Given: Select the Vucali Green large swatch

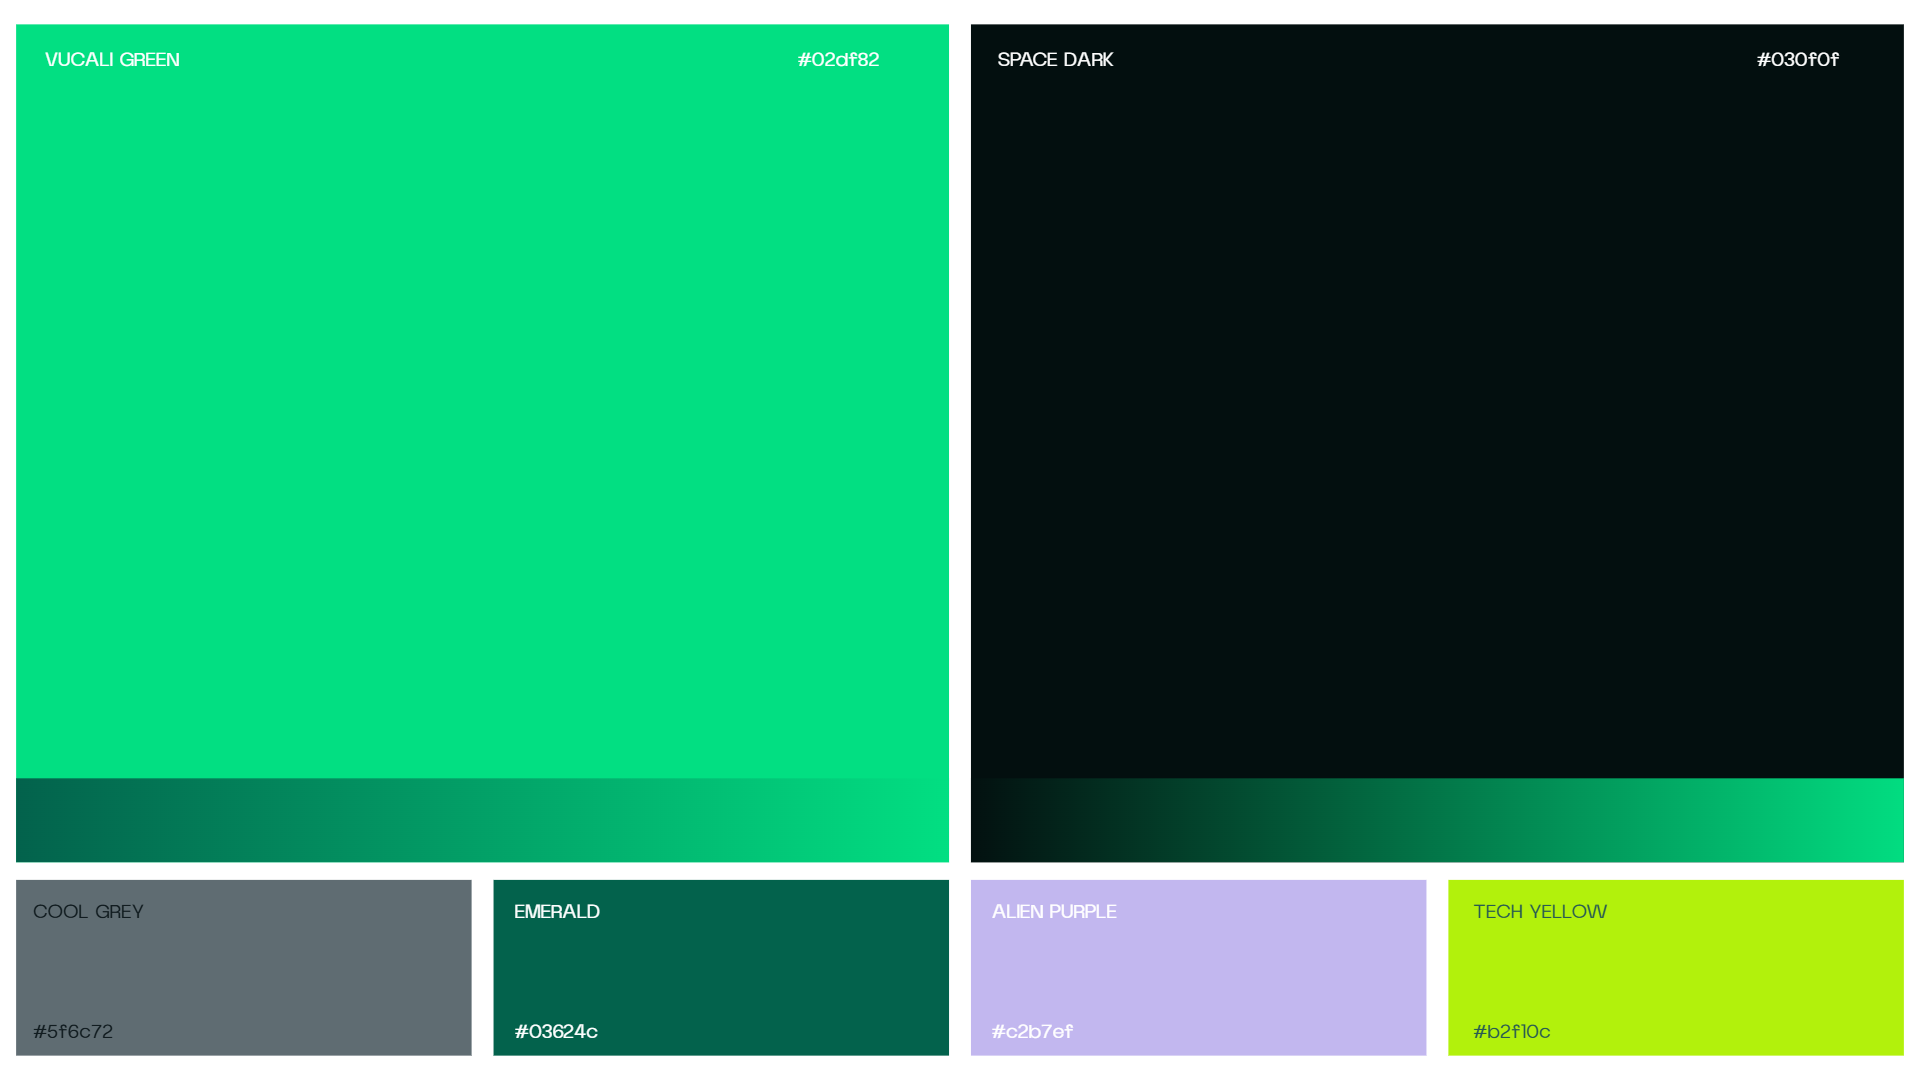Looking at the screenshot, I should coord(482,401).
